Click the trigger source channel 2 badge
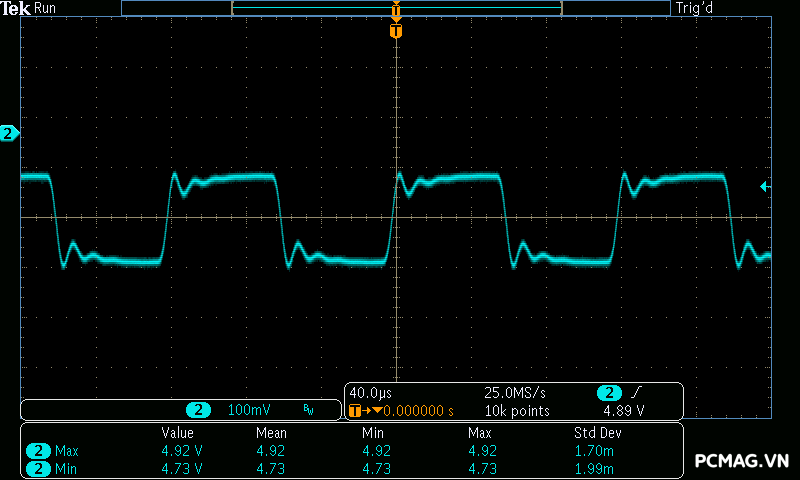 (608, 393)
